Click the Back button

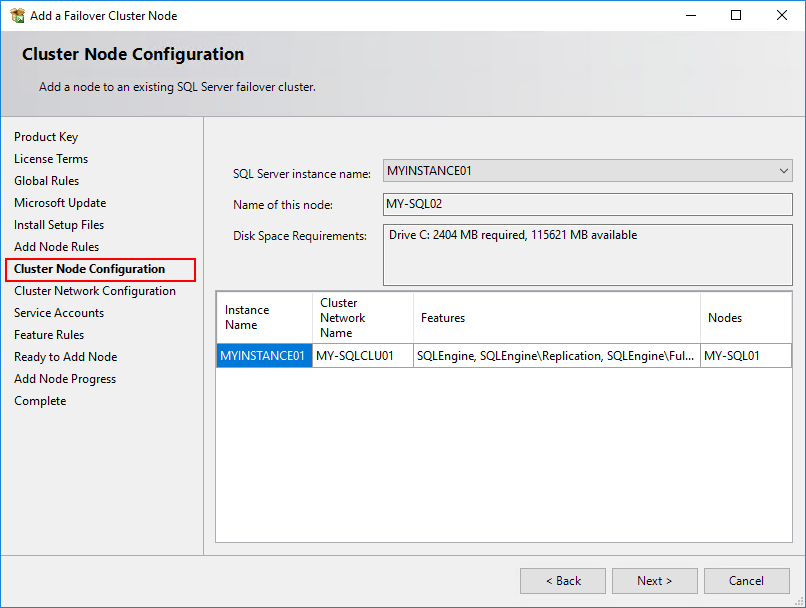point(563,581)
